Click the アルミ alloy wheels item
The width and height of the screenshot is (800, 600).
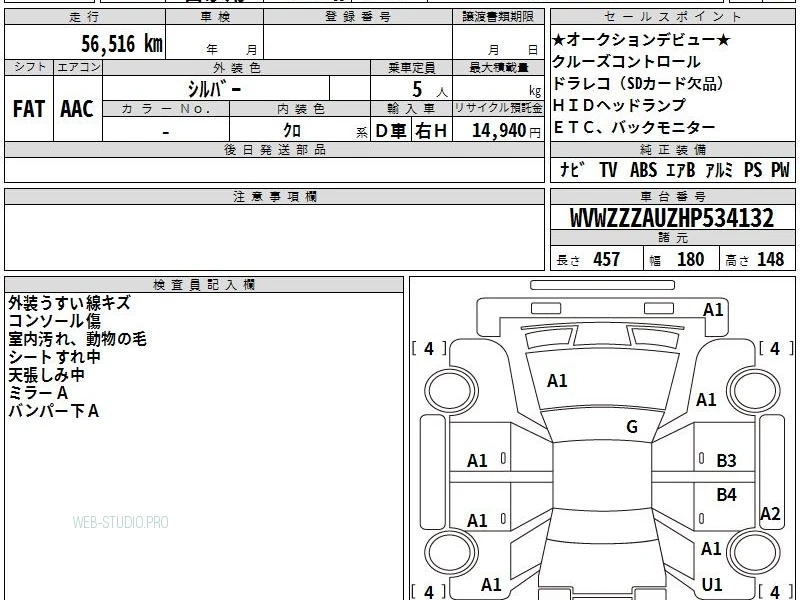coord(719,169)
